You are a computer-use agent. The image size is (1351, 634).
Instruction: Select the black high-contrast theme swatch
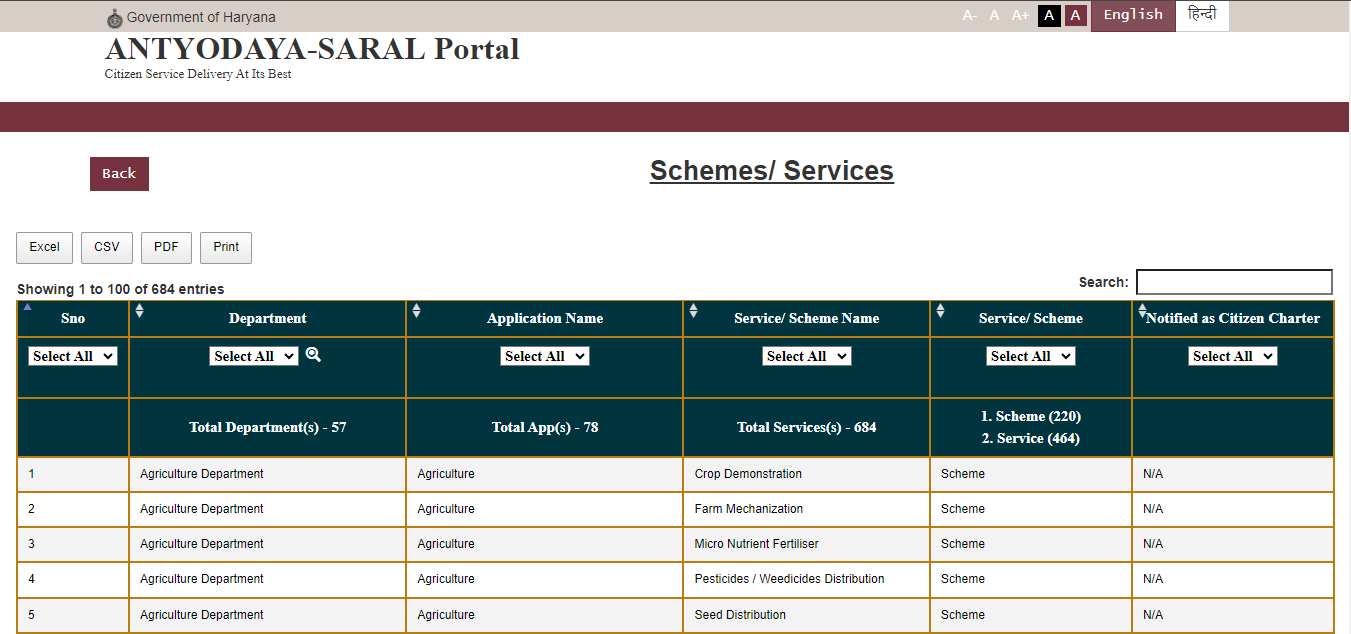pyautogui.click(x=1049, y=16)
